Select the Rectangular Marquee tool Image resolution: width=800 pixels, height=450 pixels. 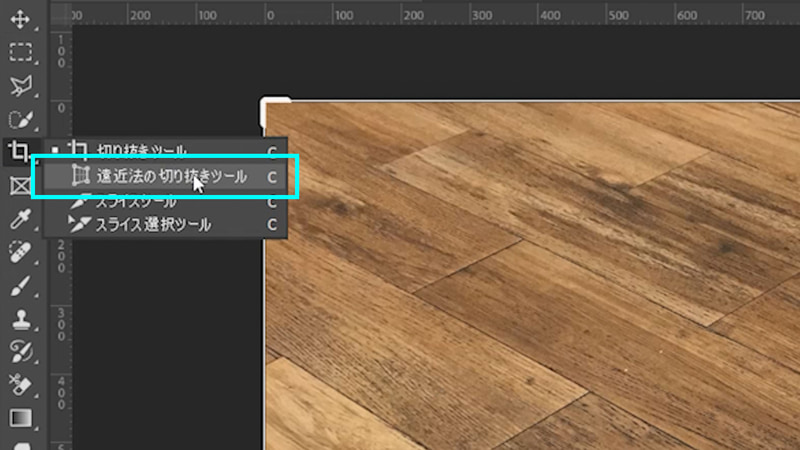[20, 53]
